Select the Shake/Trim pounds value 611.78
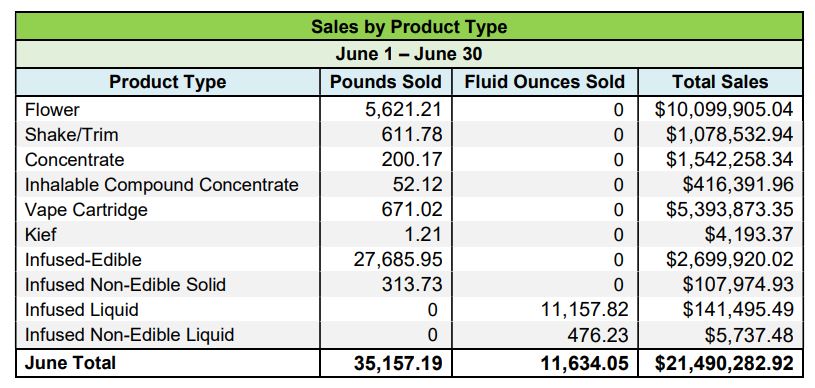Image resolution: width=815 pixels, height=388 pixels. [411, 135]
